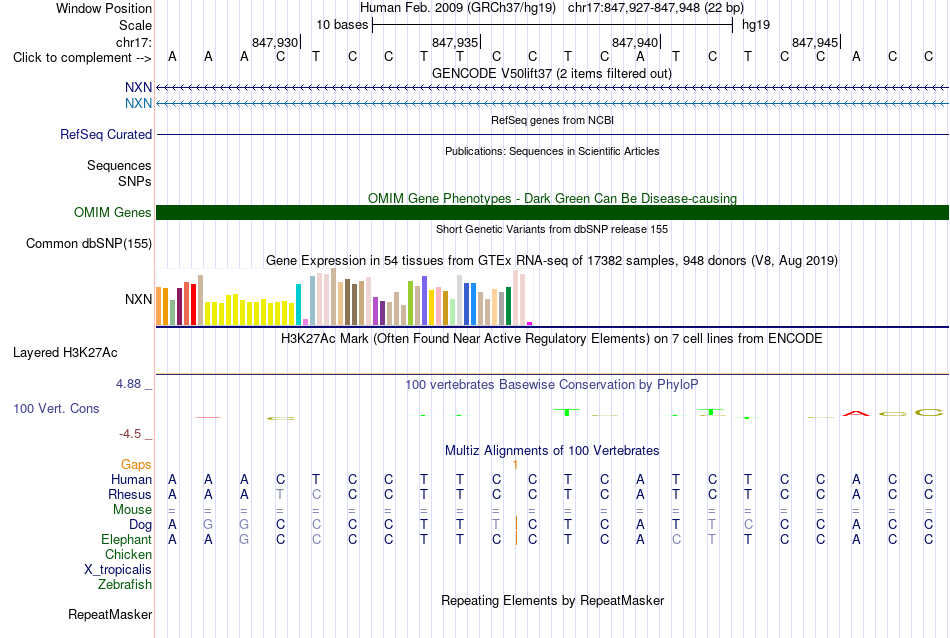Screen dimensions: 950x638
Task: Open 'RefSeq genes from NCBI' track title
Action: 552,121
